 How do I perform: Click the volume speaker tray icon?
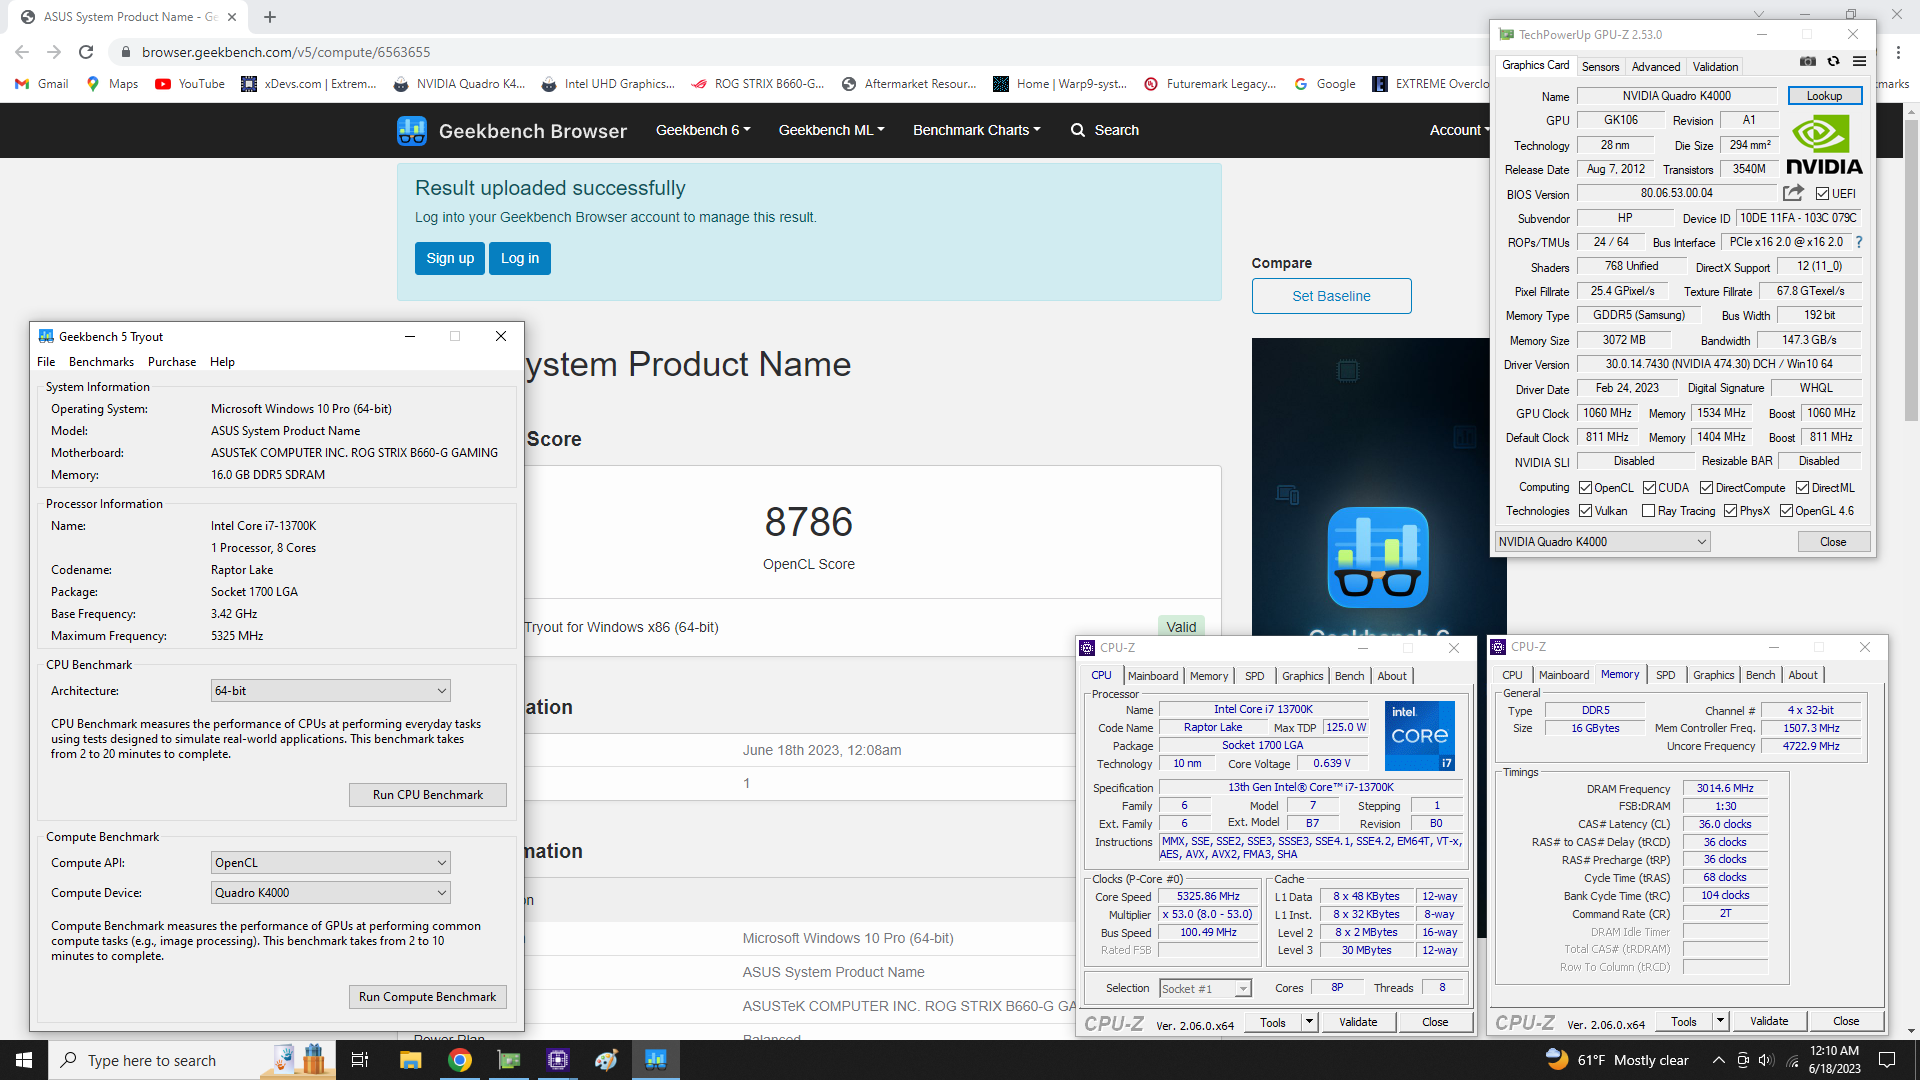coord(1765,1060)
